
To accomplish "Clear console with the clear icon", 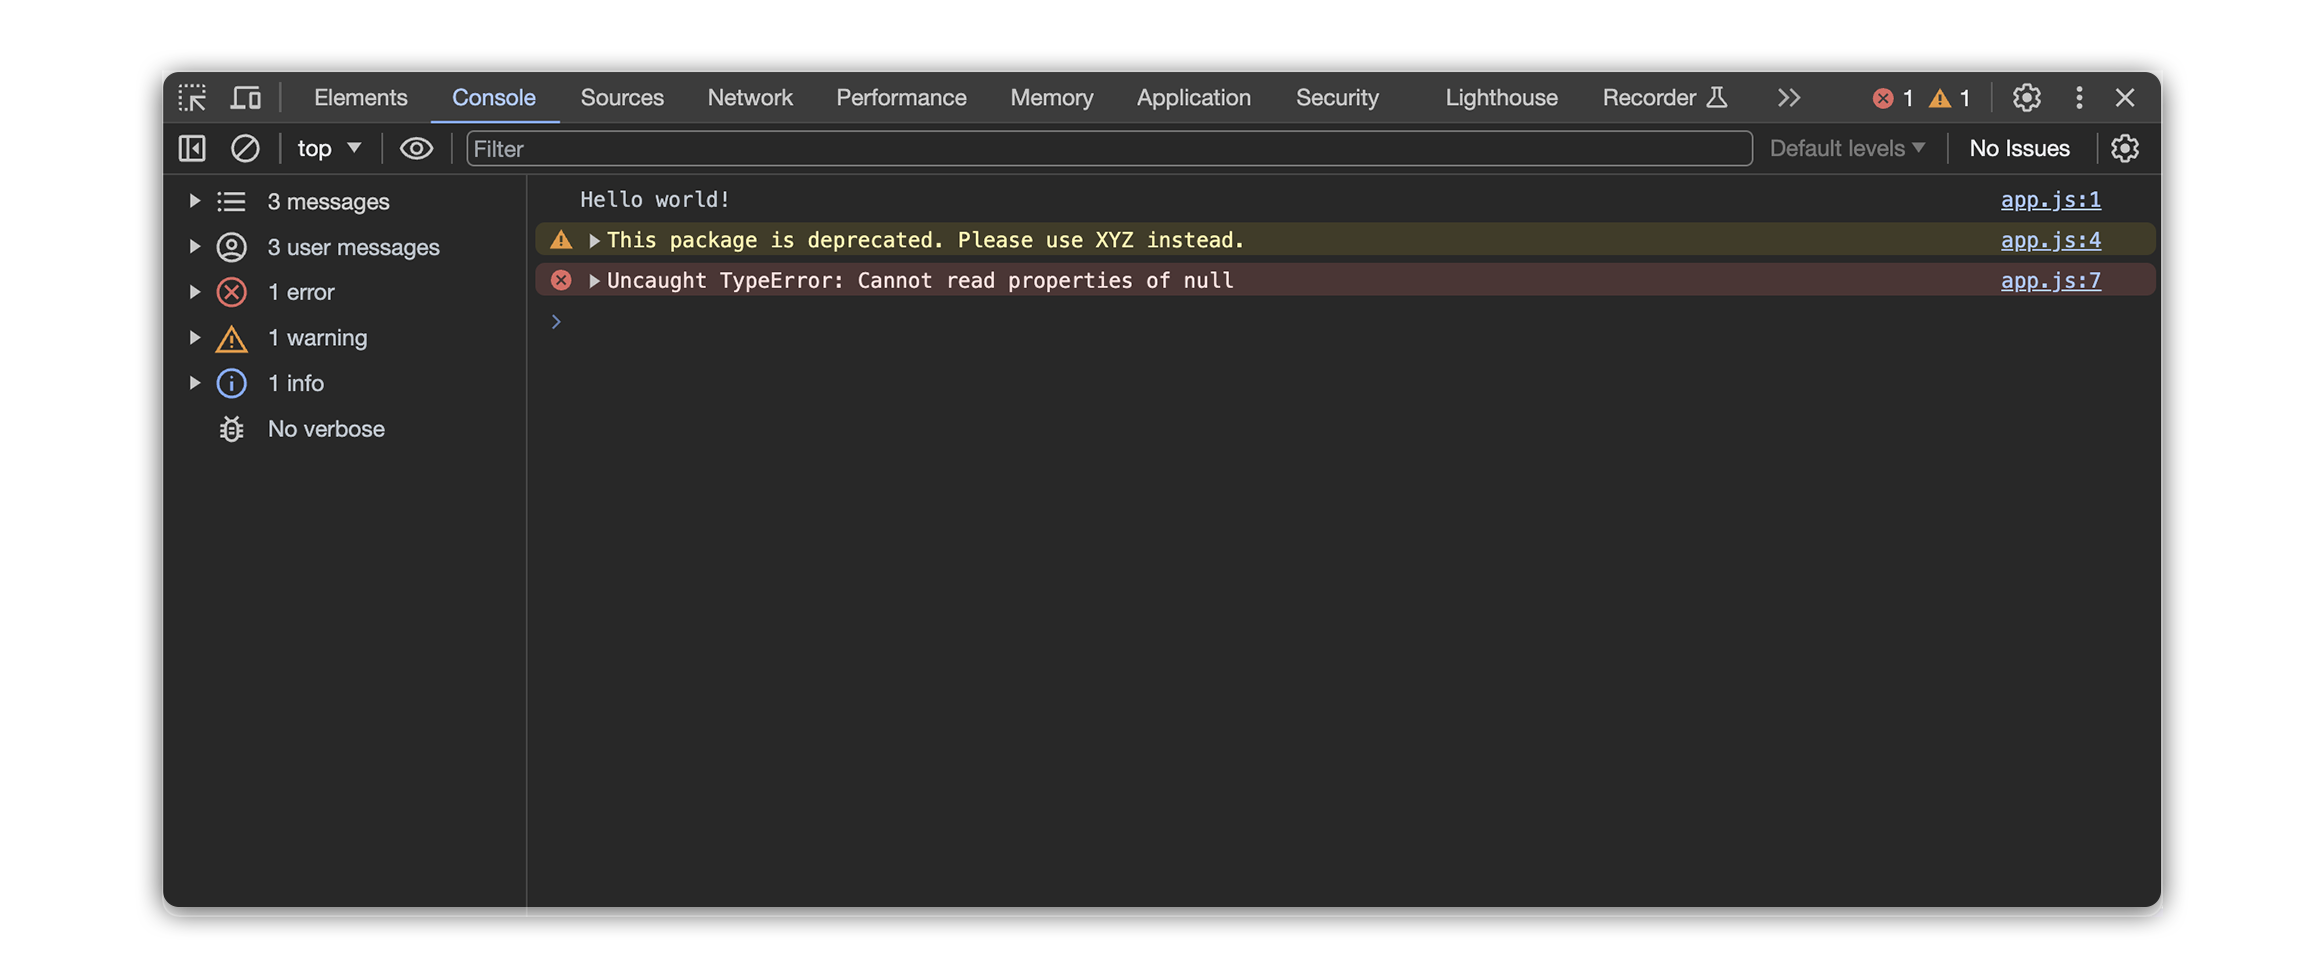I will [x=245, y=149].
